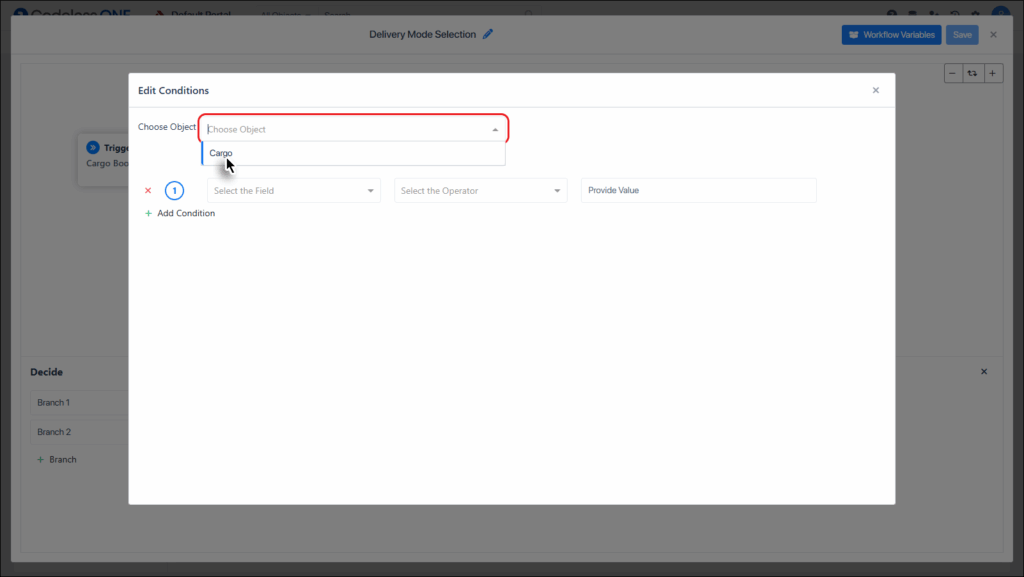Zoom in canvas with plus icon
Image resolution: width=1024 pixels, height=577 pixels.
click(x=993, y=73)
